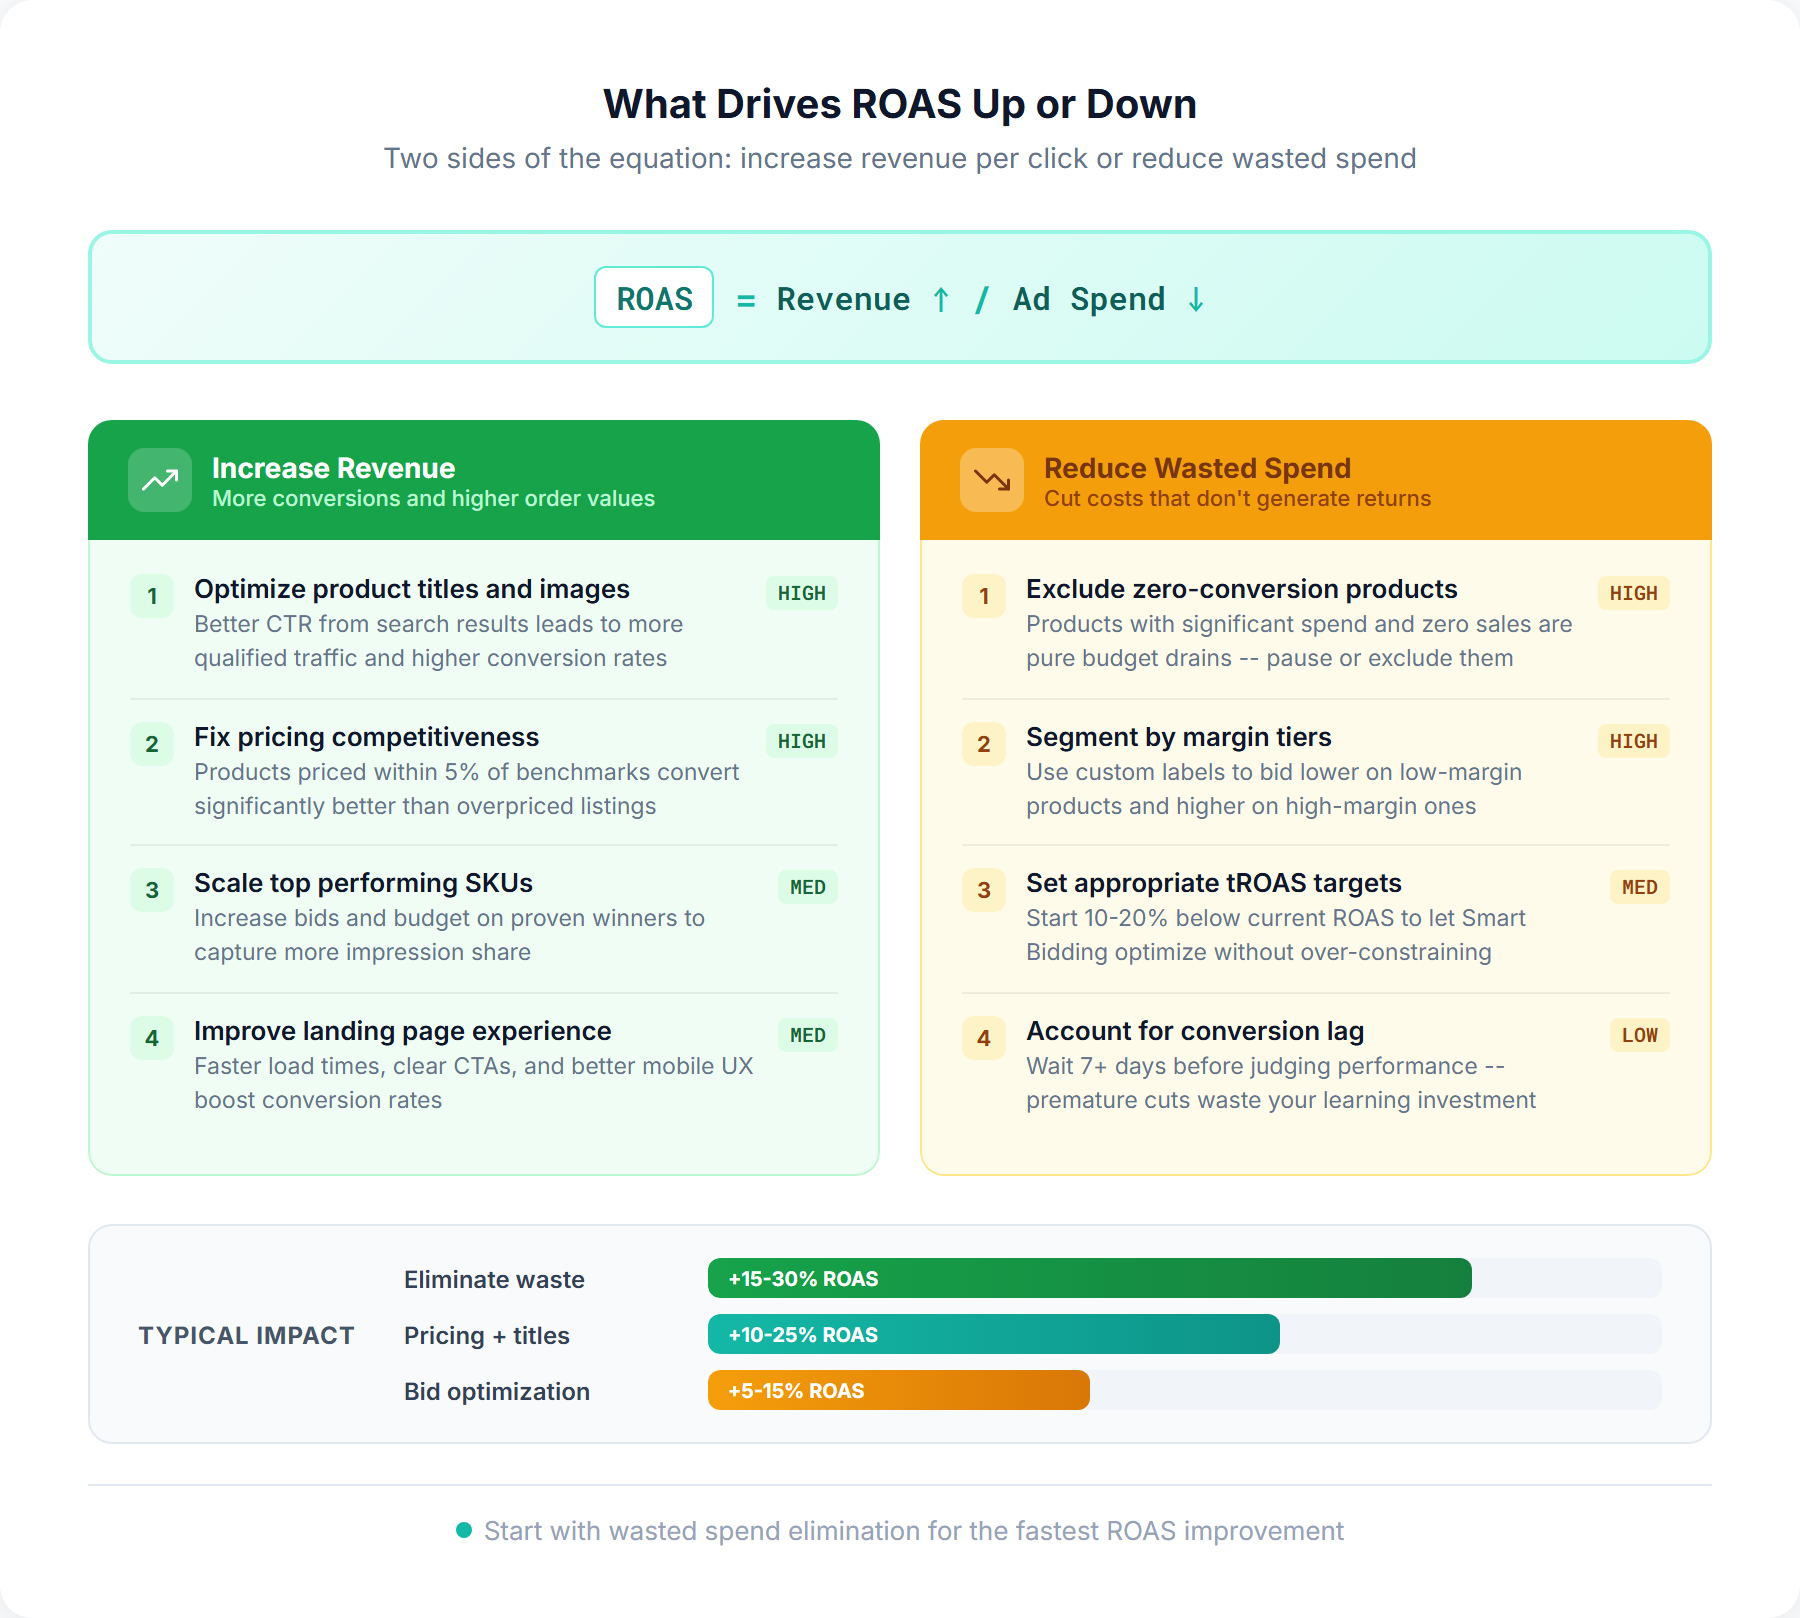
Task: Click the teal bullet dot before the footer tip
Action: click(464, 1530)
